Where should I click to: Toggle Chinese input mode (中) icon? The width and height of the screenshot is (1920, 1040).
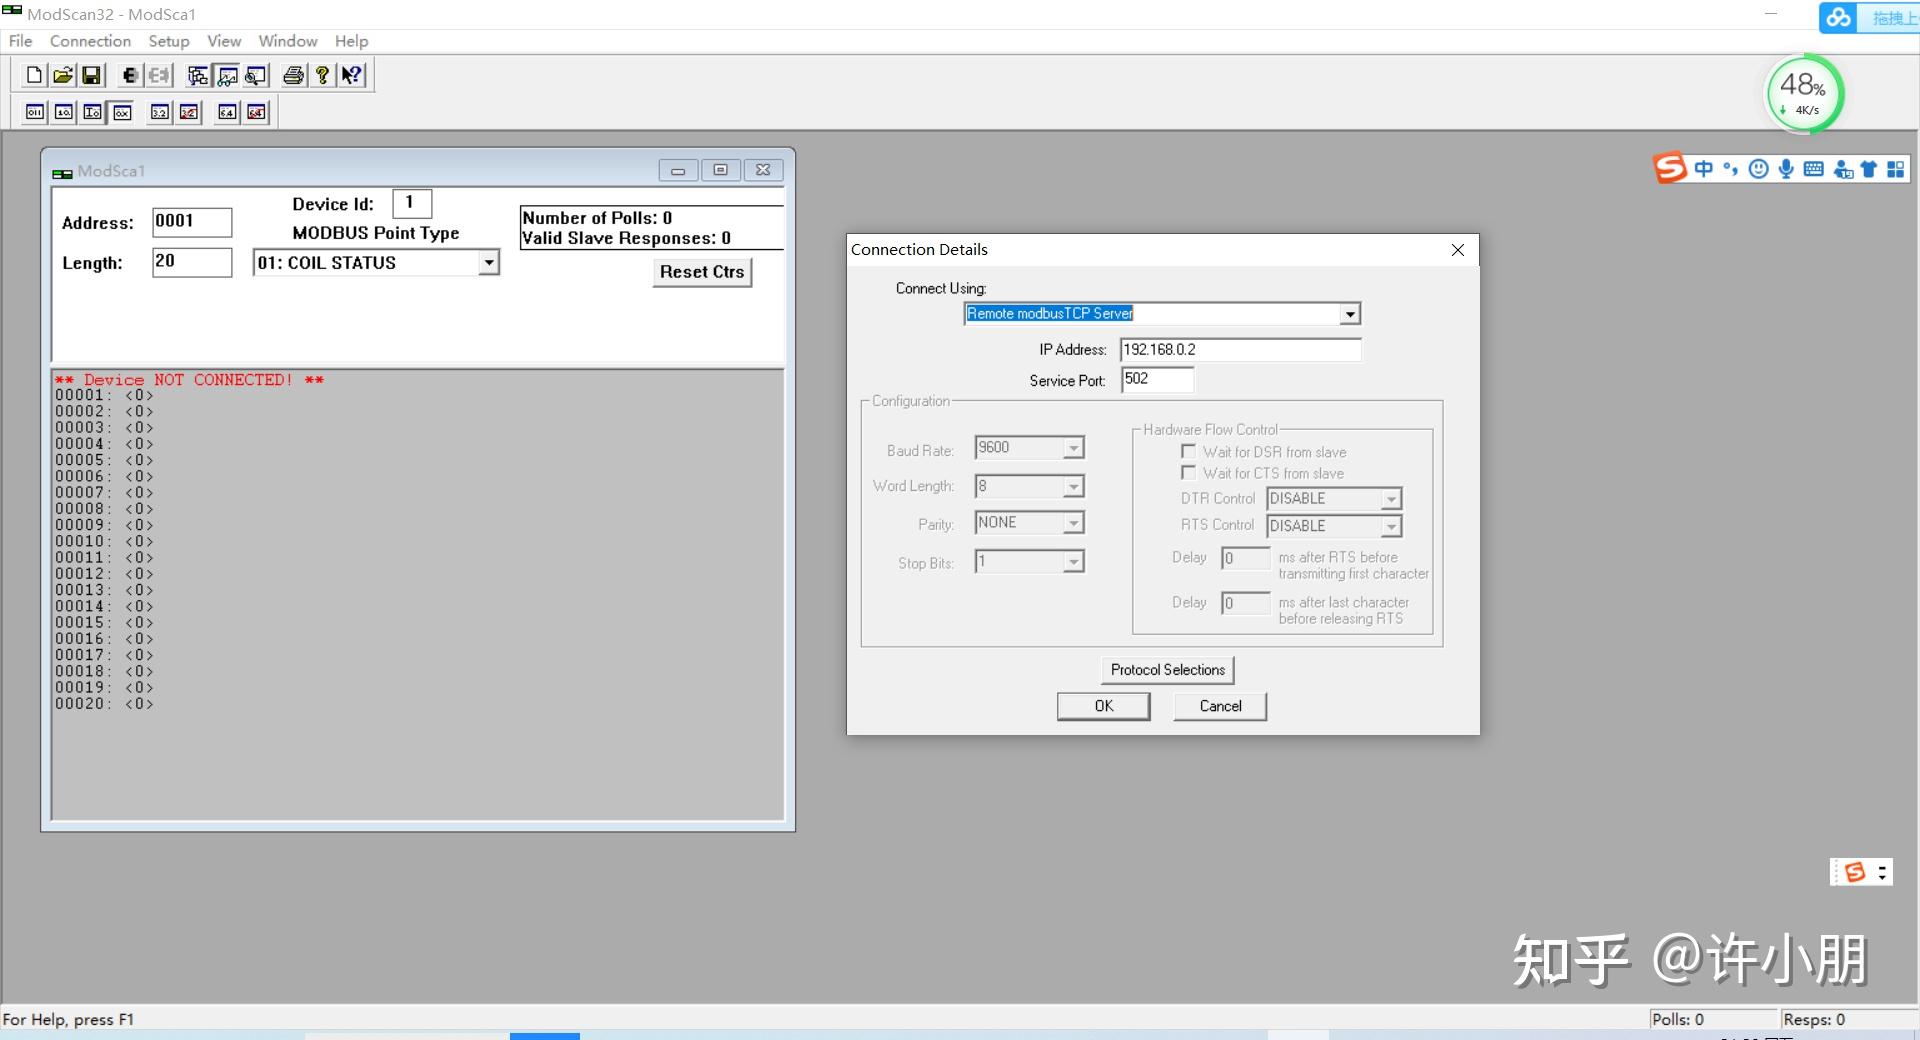coord(1703,169)
